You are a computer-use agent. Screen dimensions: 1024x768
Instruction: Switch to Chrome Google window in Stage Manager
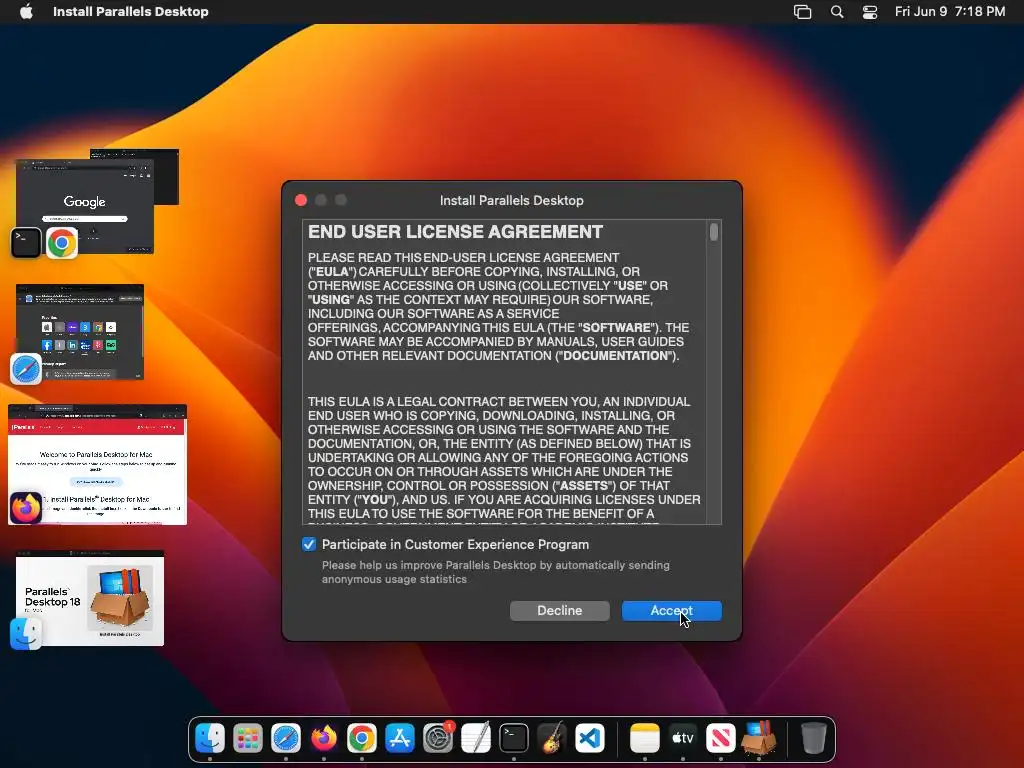tap(85, 206)
